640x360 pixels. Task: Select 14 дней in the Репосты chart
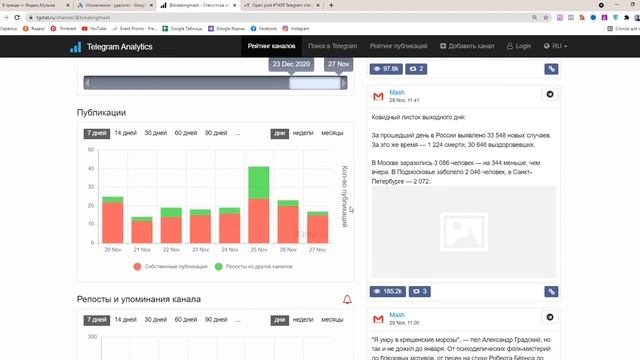pos(125,320)
